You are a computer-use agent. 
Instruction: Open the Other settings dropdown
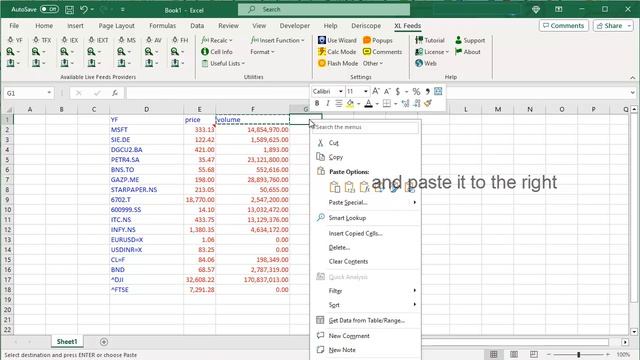coord(373,63)
